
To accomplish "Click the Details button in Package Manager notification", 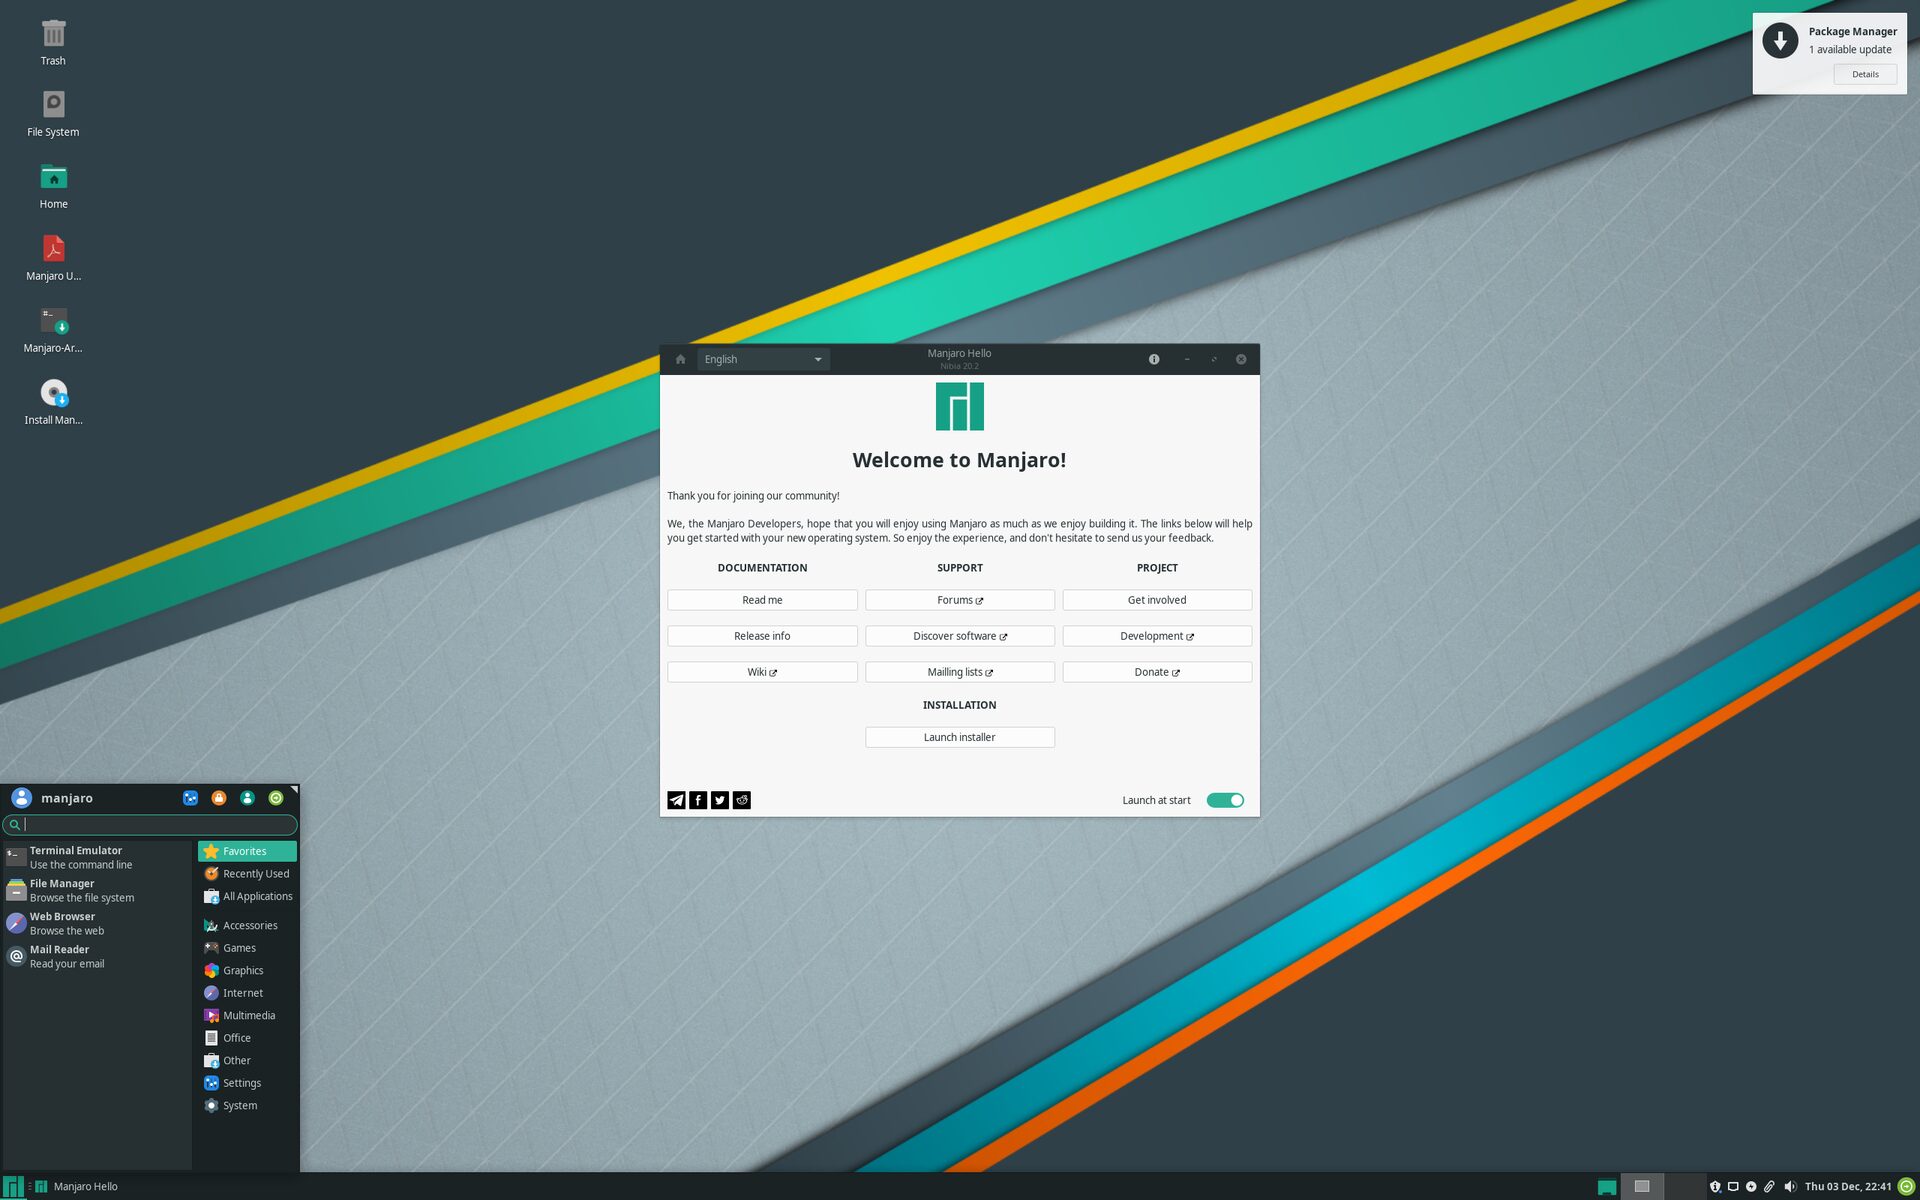I will (1865, 73).
